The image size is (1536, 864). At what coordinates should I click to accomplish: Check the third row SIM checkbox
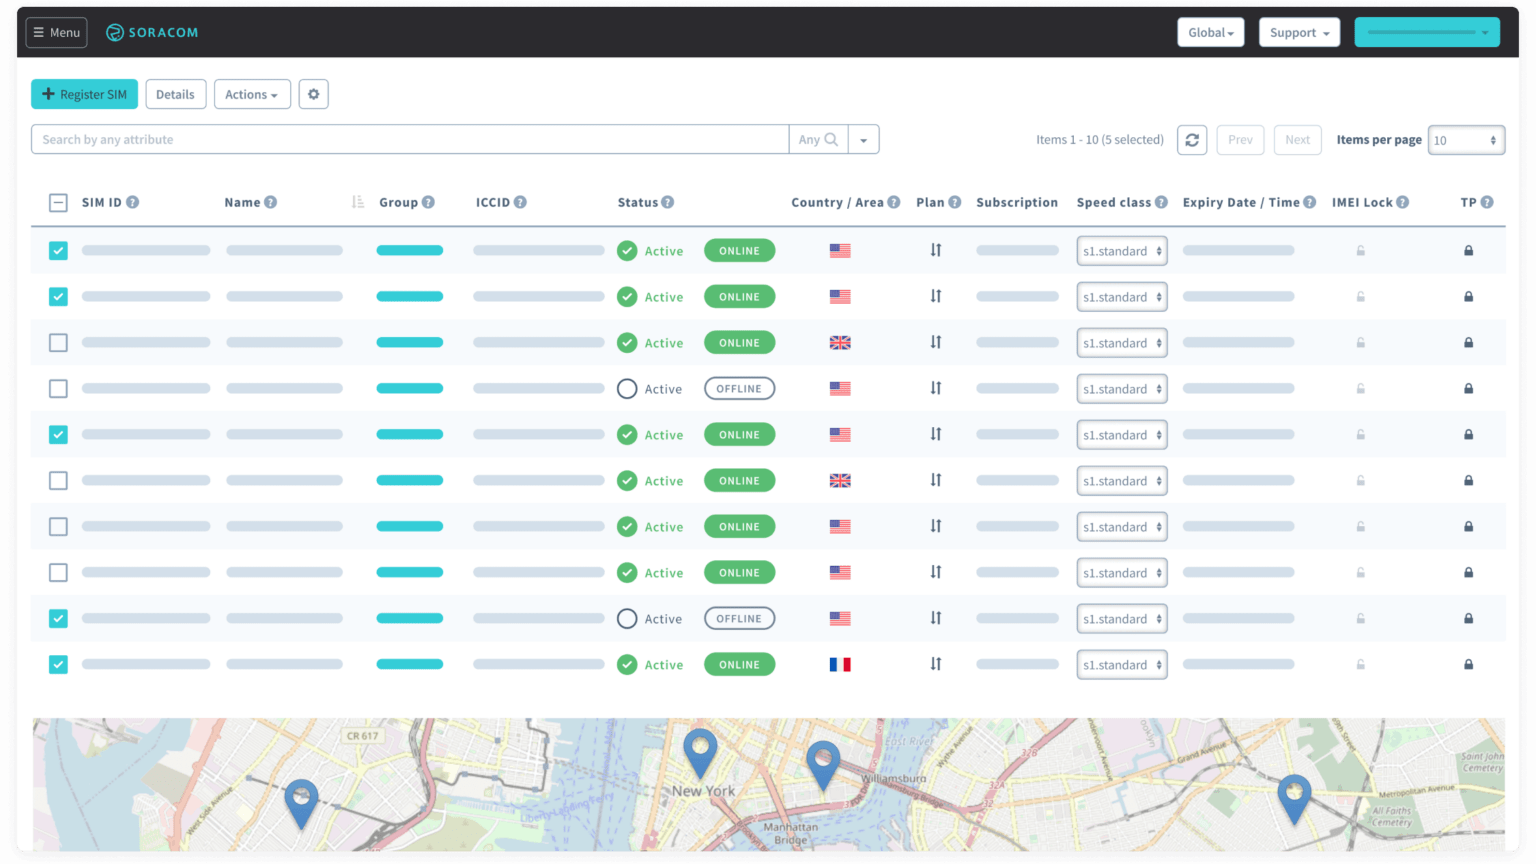click(58, 343)
